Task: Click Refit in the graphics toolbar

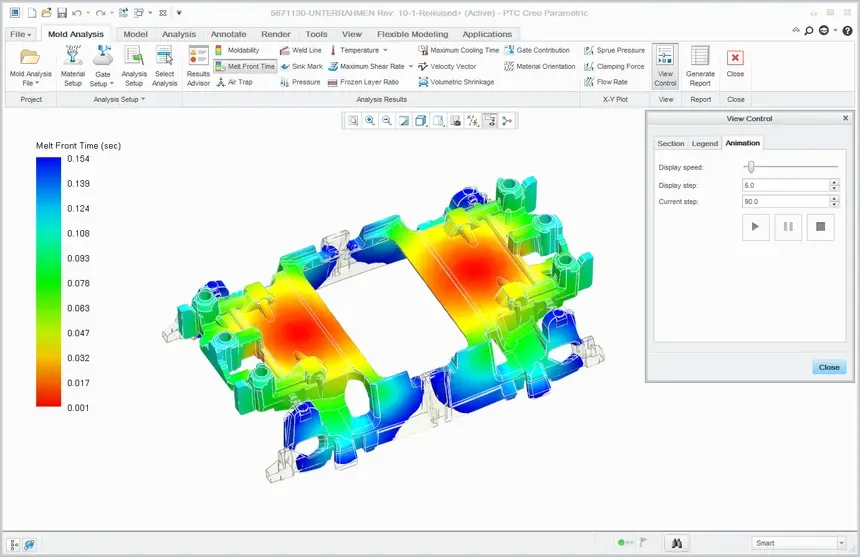Action: (353, 121)
